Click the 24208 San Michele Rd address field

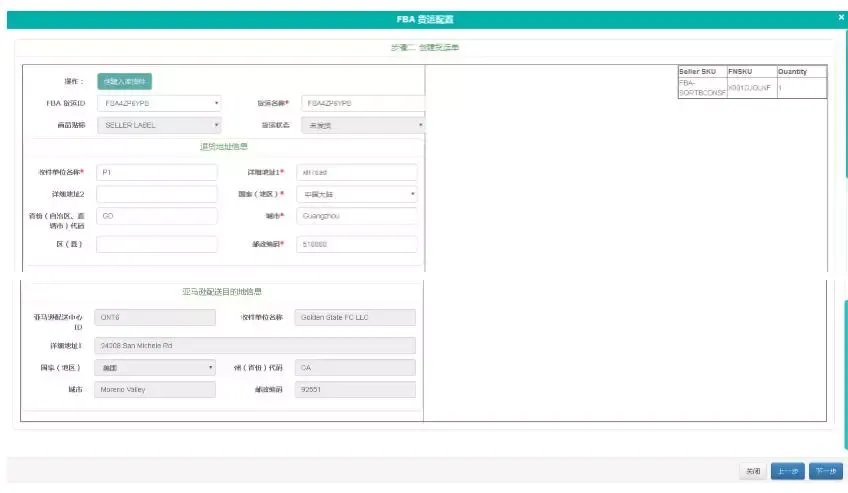coord(255,345)
